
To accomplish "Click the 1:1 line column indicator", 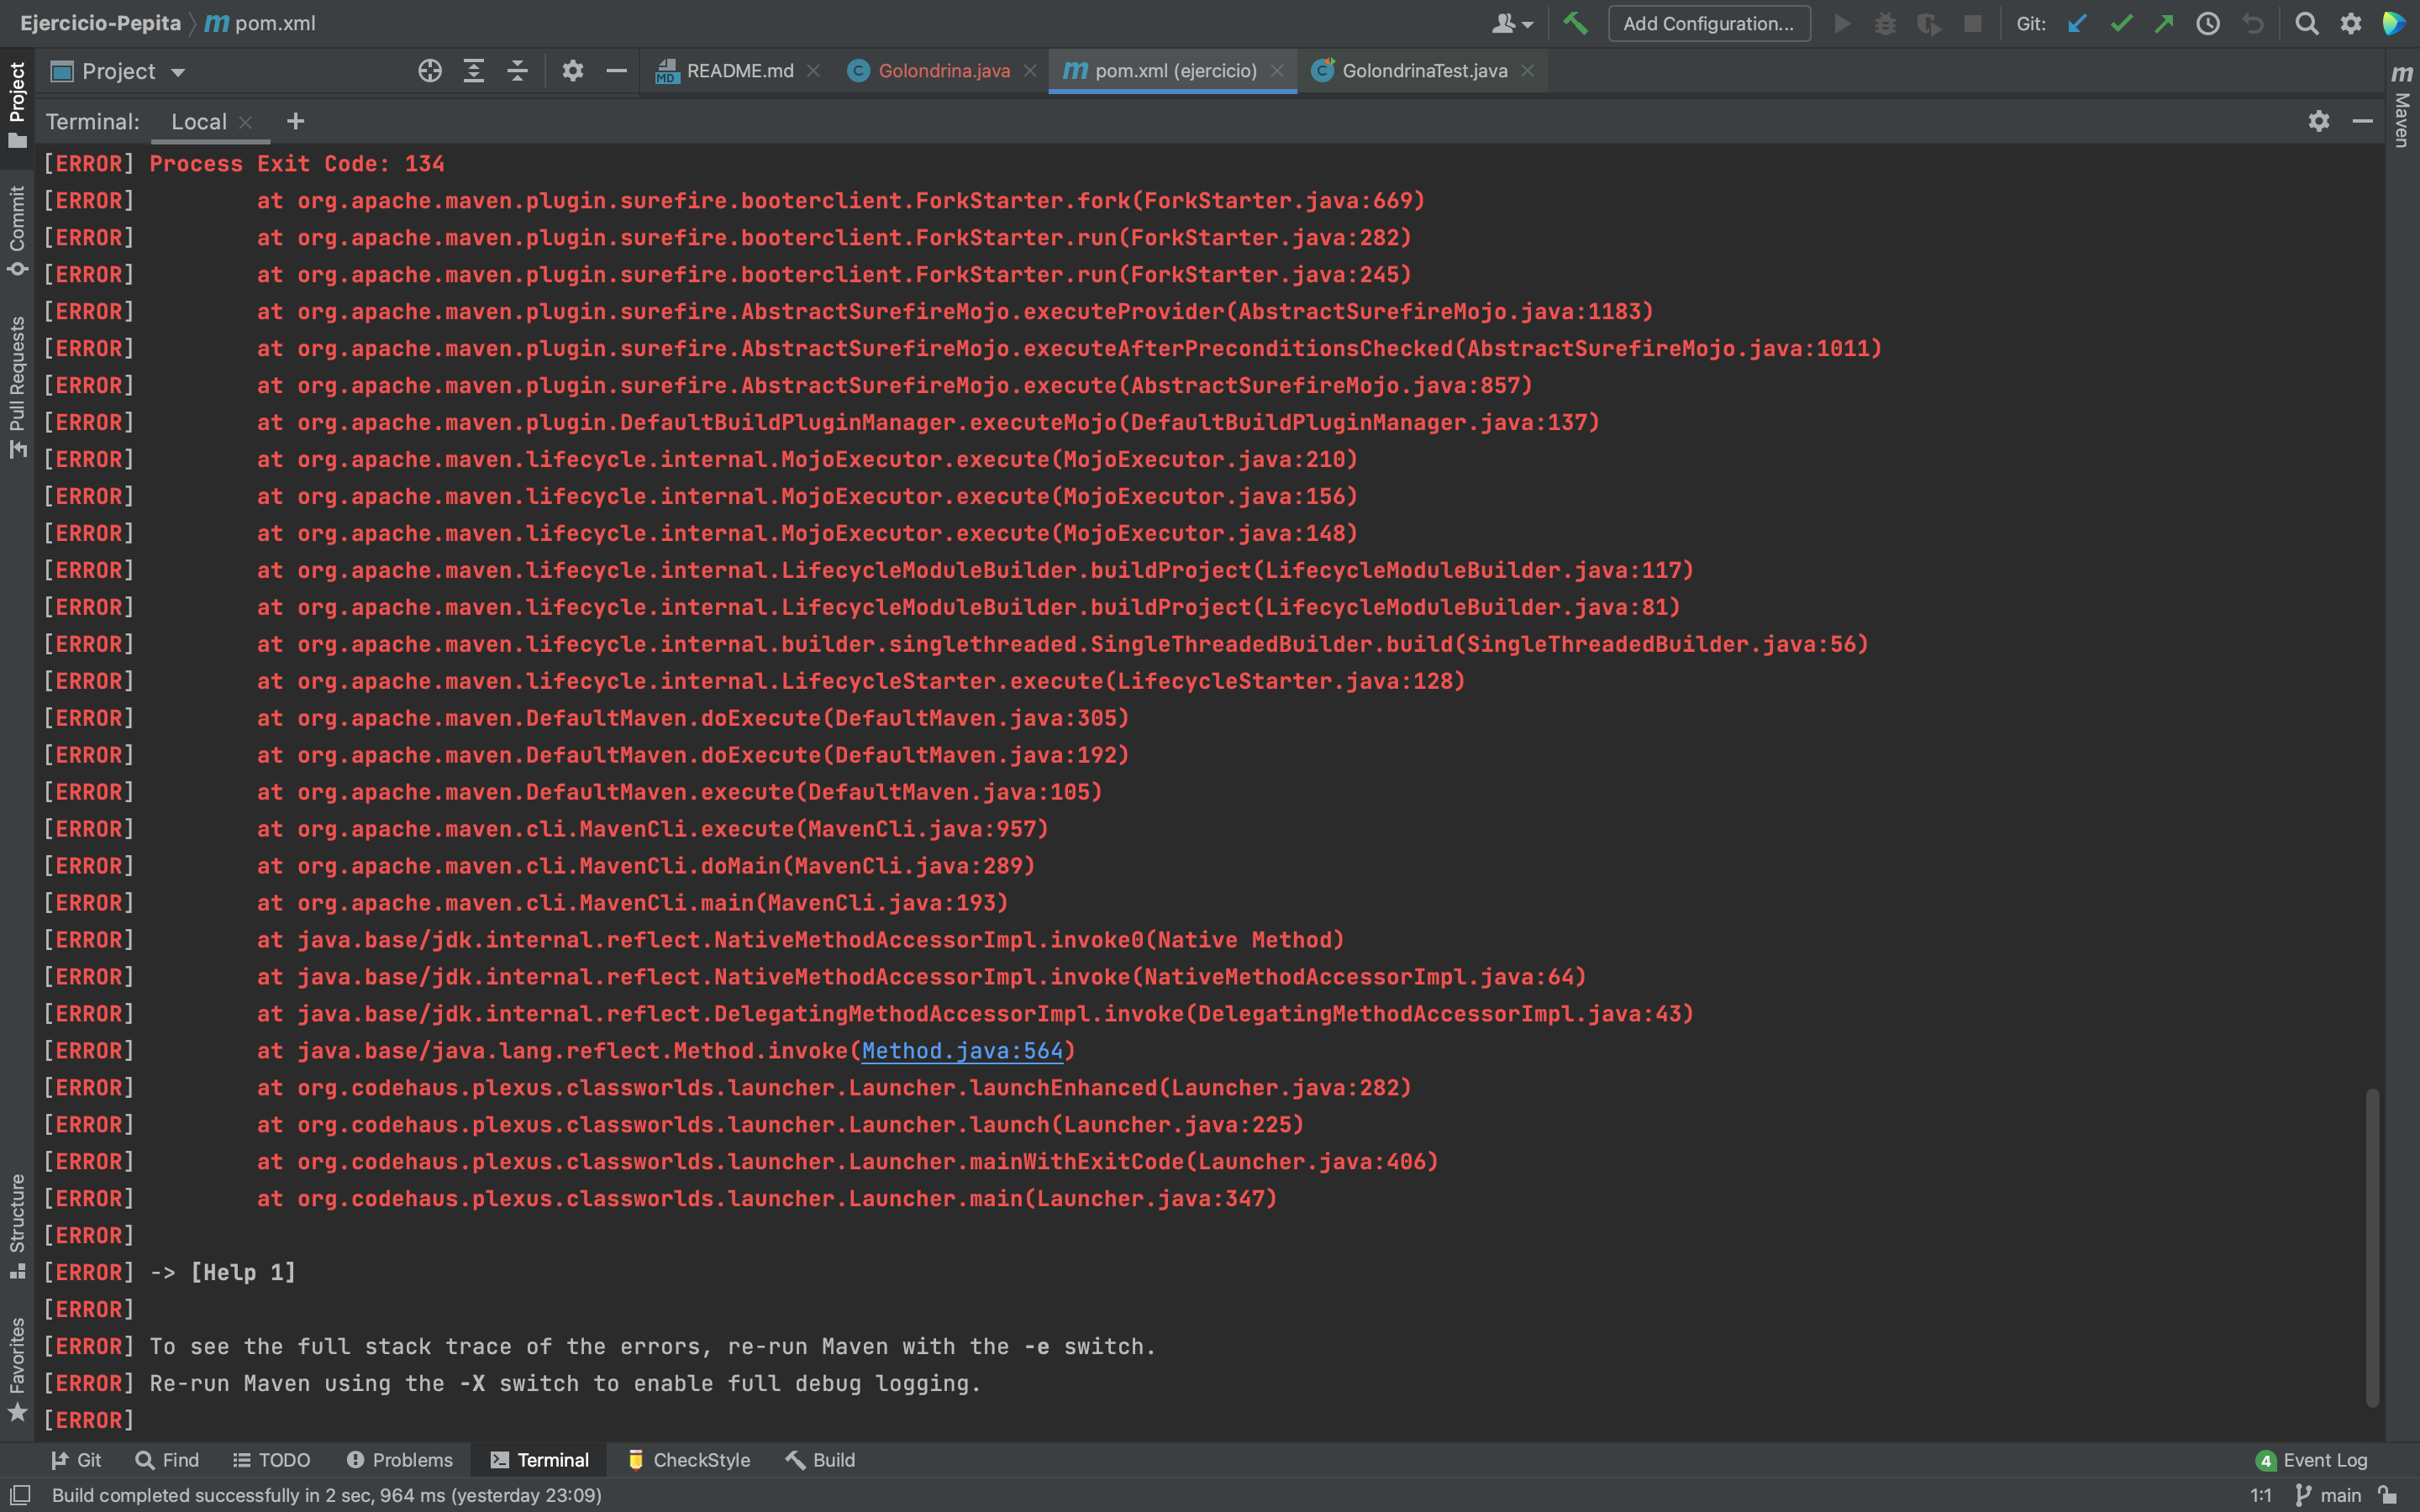I will click(x=2260, y=1495).
